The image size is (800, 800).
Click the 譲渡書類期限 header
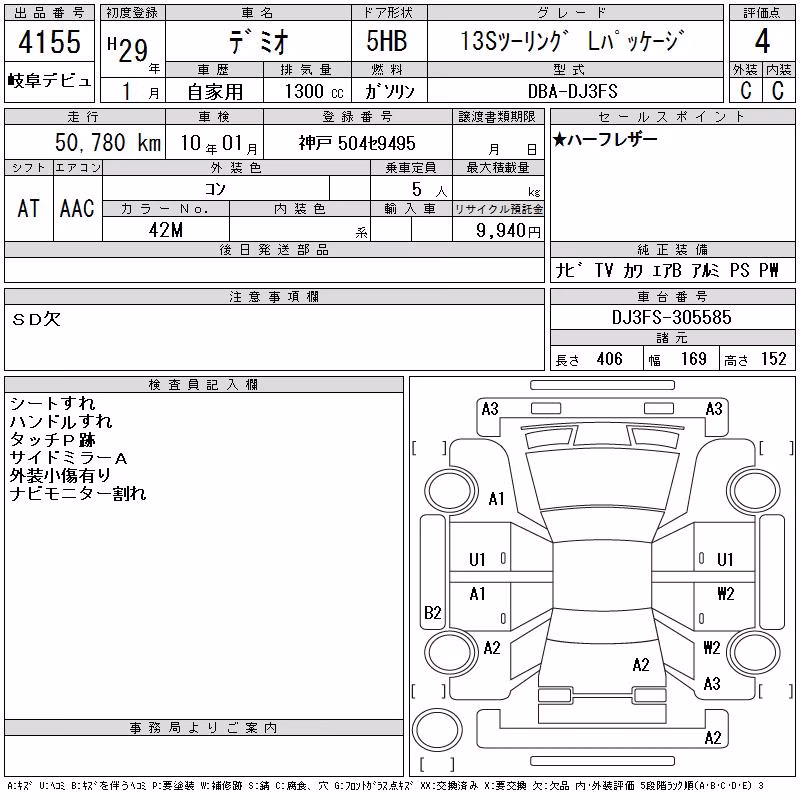pyautogui.click(x=497, y=117)
